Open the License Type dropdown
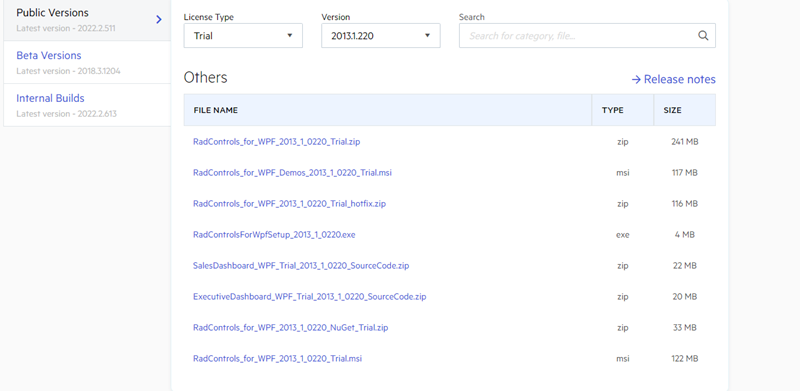The image size is (800, 391). [x=243, y=36]
